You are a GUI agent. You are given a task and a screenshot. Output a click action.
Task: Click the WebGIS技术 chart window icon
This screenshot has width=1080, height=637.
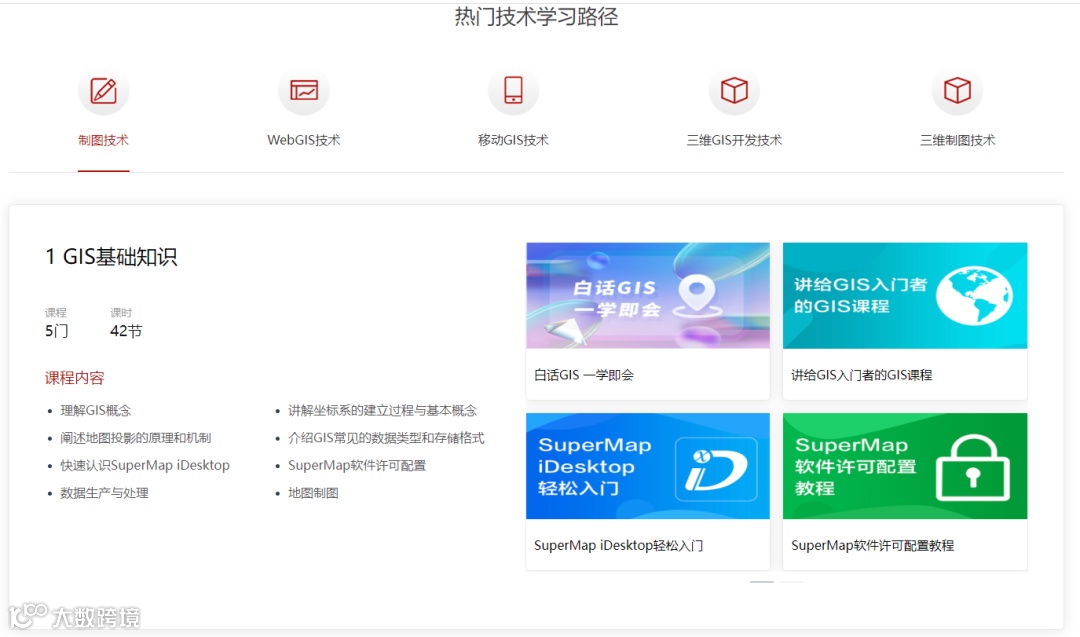point(304,91)
